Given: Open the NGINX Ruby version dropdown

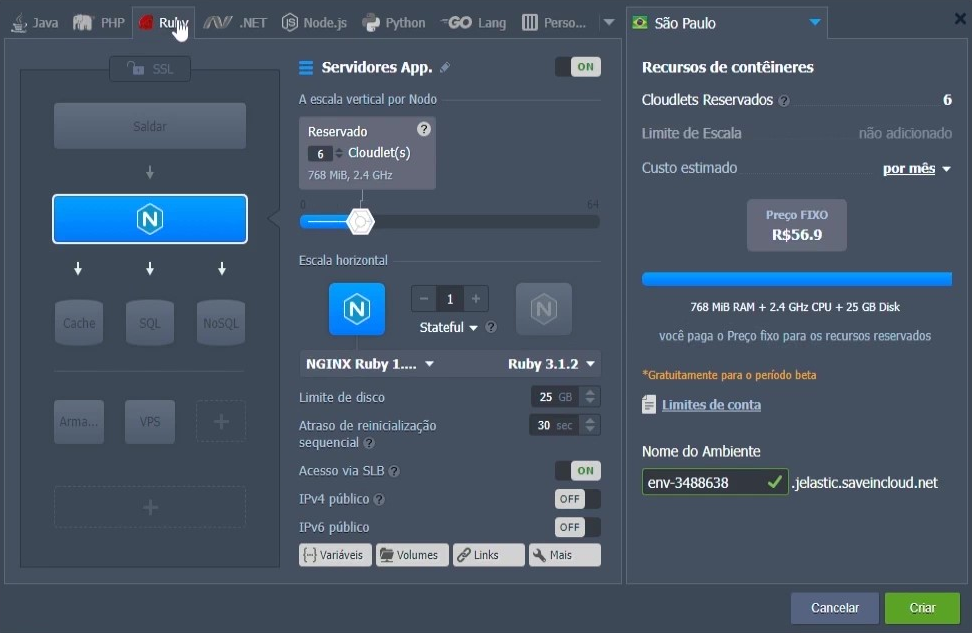Looking at the screenshot, I should click(x=369, y=364).
